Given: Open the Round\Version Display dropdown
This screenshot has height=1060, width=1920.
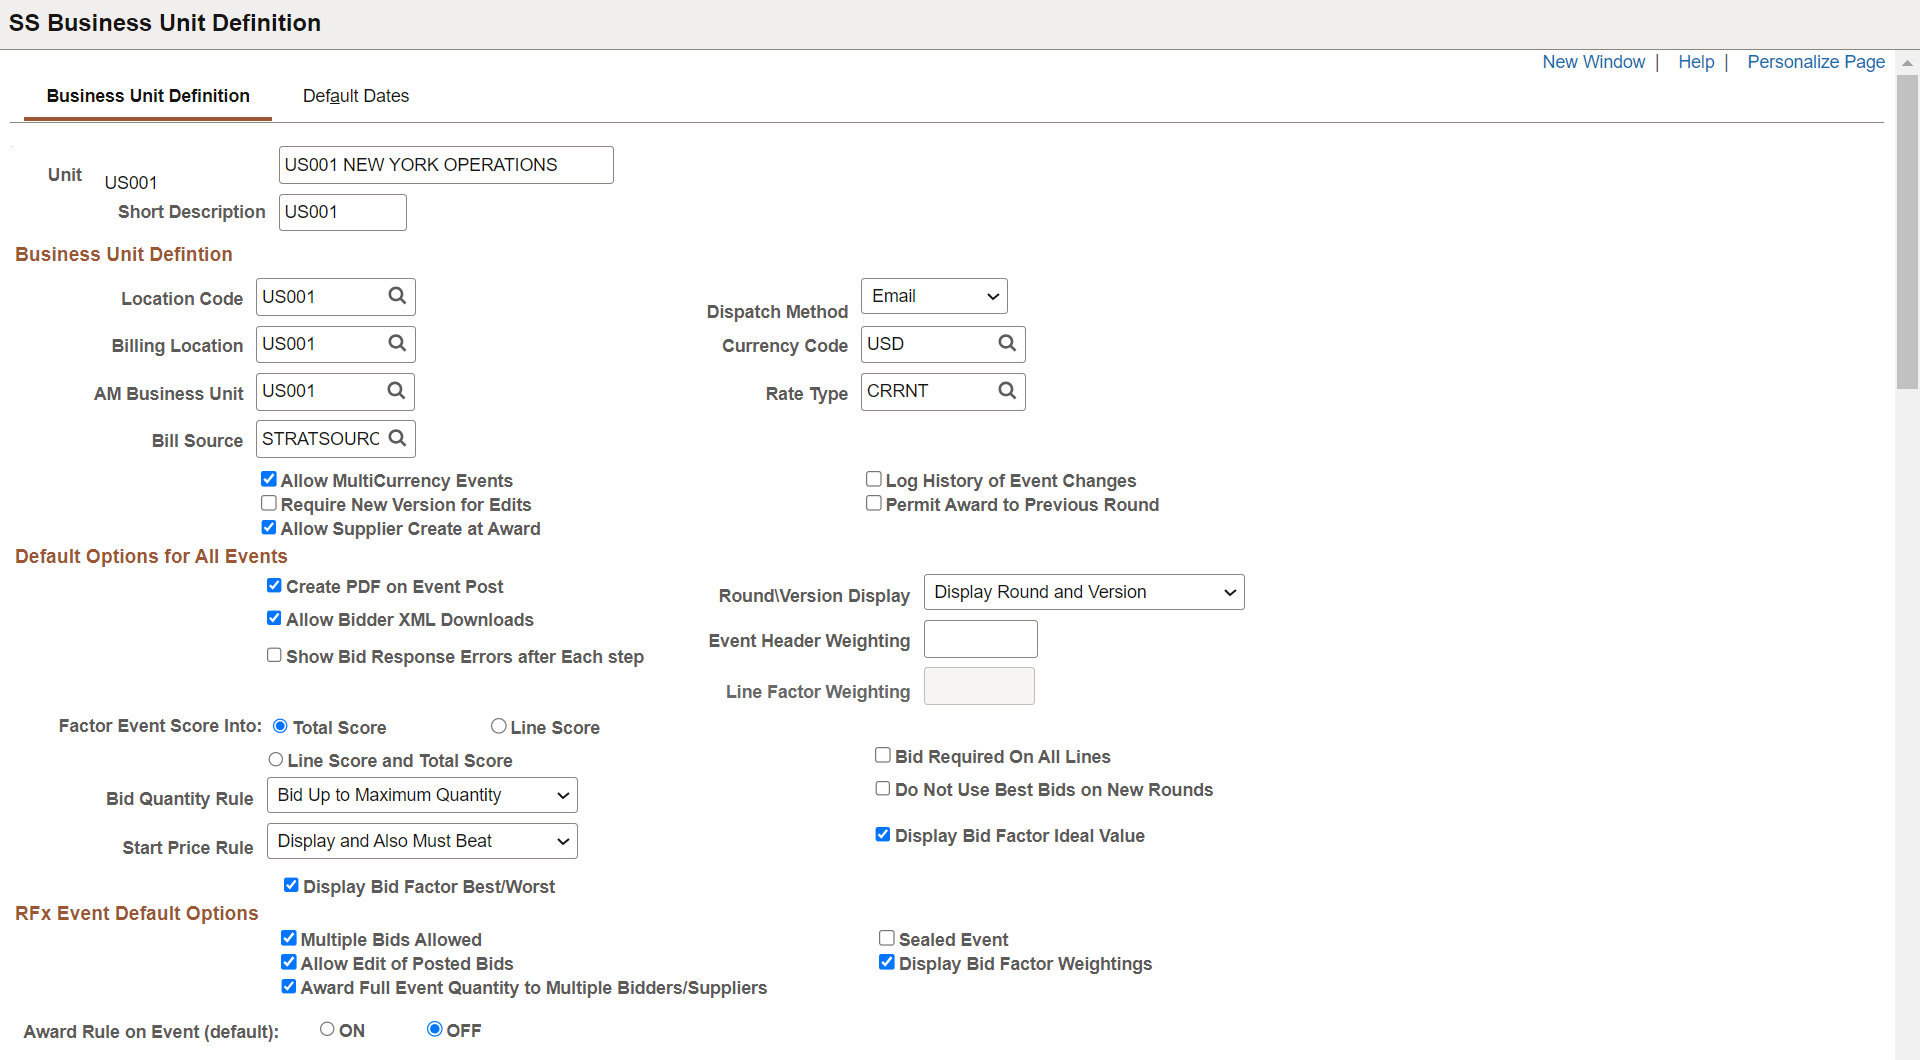Looking at the screenshot, I should click(x=1084, y=592).
